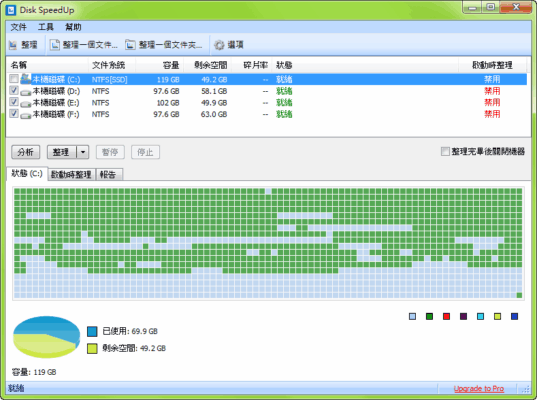Image resolution: width=537 pixels, height=400 pixels.
Task: Sort by the 狀態 column header
Action: coord(365,65)
